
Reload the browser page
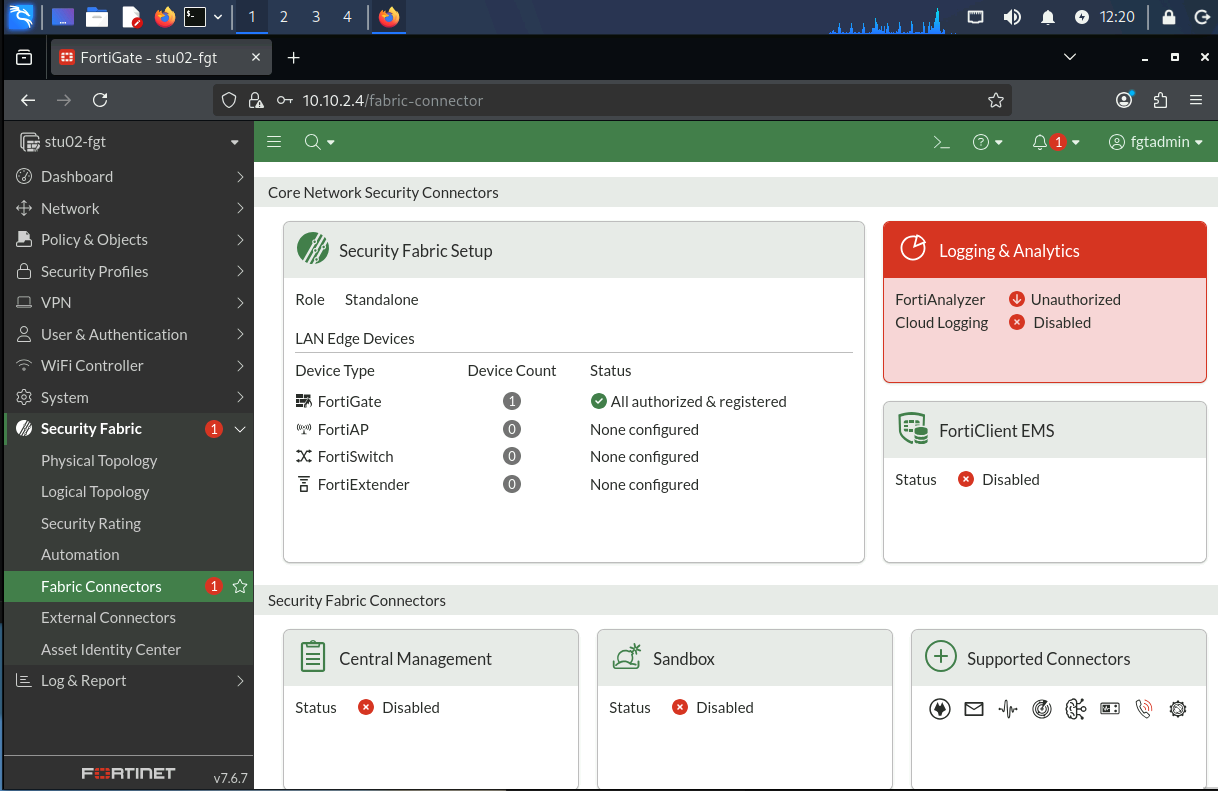100,100
